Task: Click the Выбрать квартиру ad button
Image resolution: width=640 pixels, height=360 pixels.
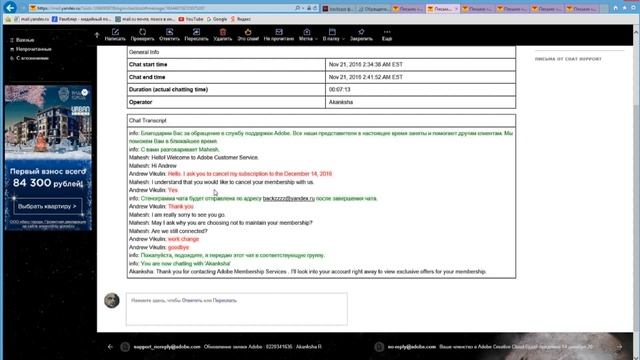Action: tap(47, 207)
